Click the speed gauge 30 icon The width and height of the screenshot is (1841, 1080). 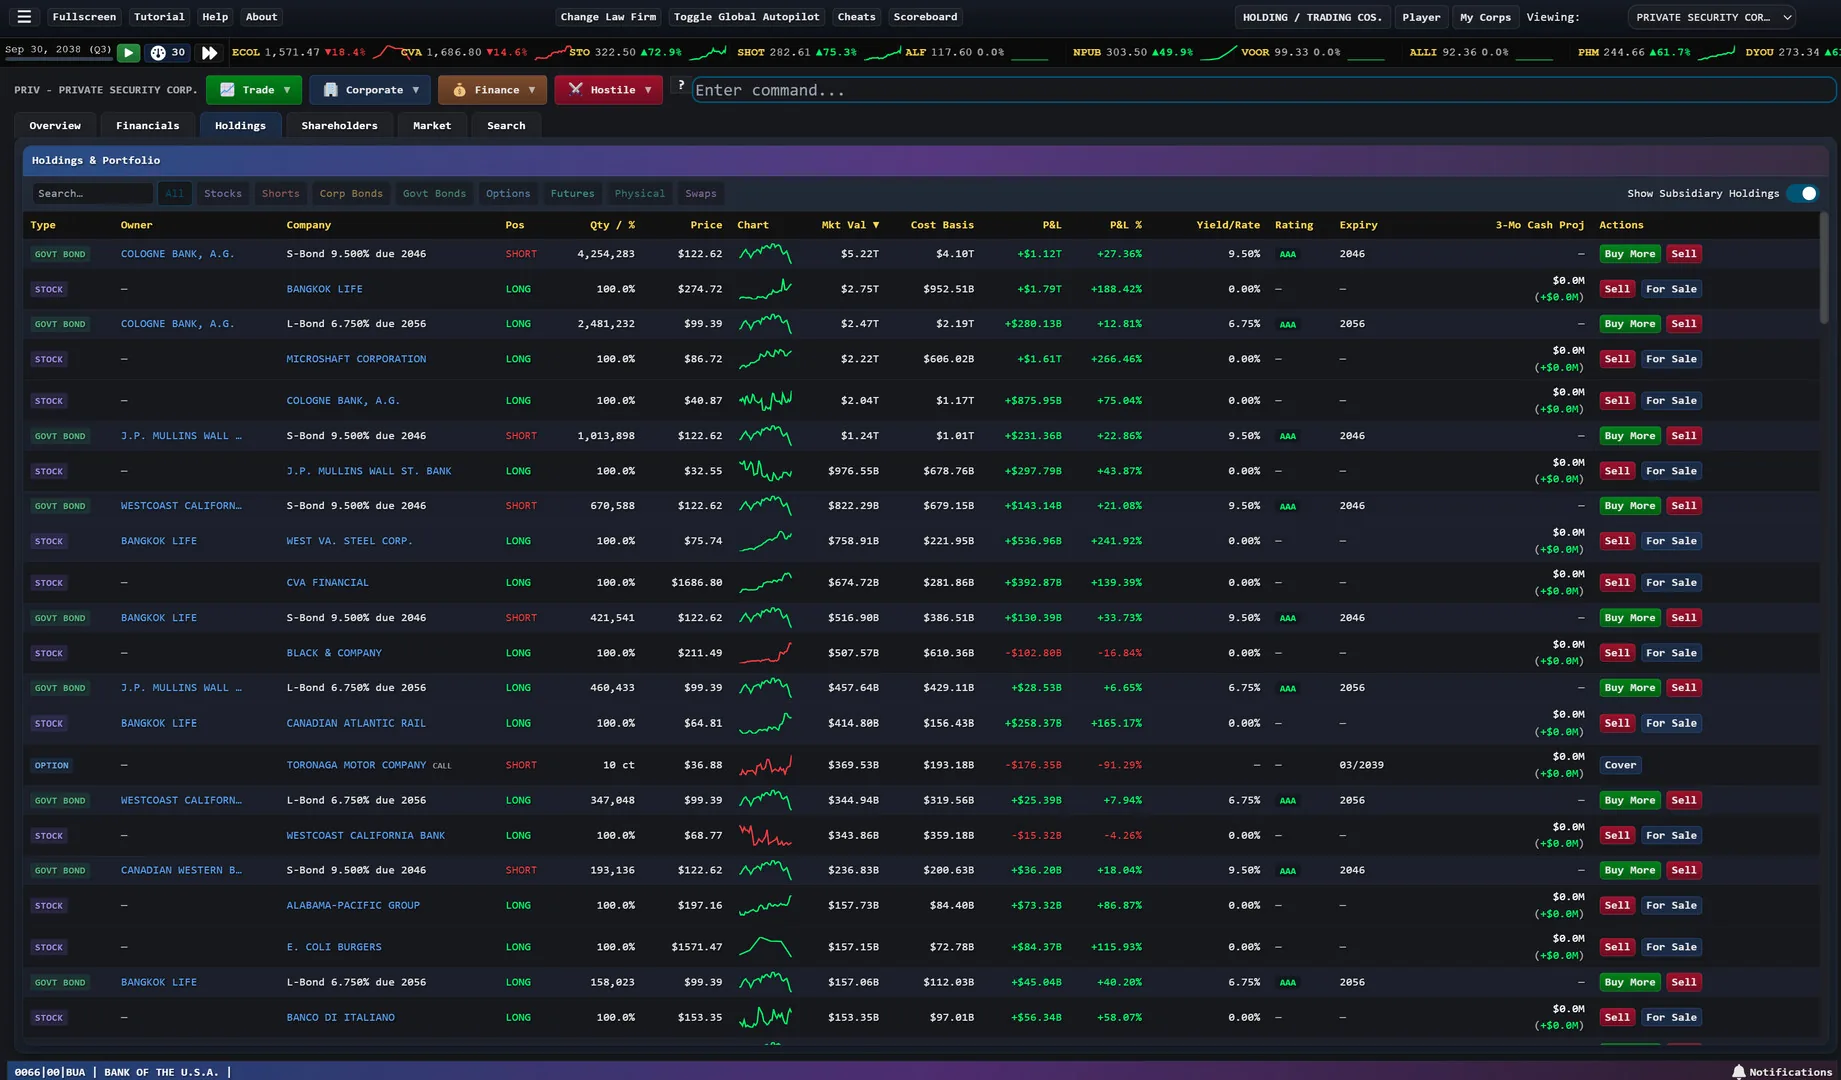click(168, 53)
